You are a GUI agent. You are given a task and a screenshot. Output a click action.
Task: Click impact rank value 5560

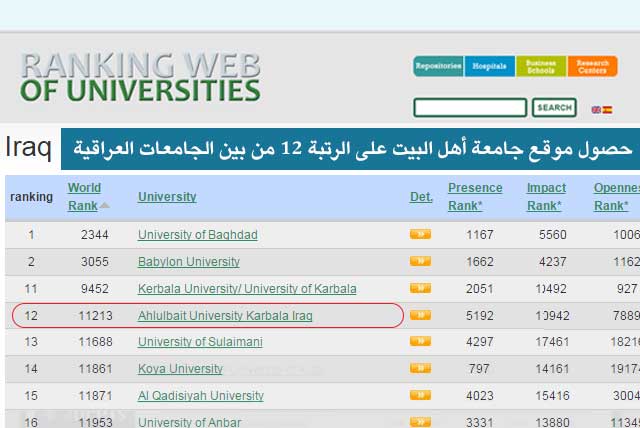(x=553, y=235)
